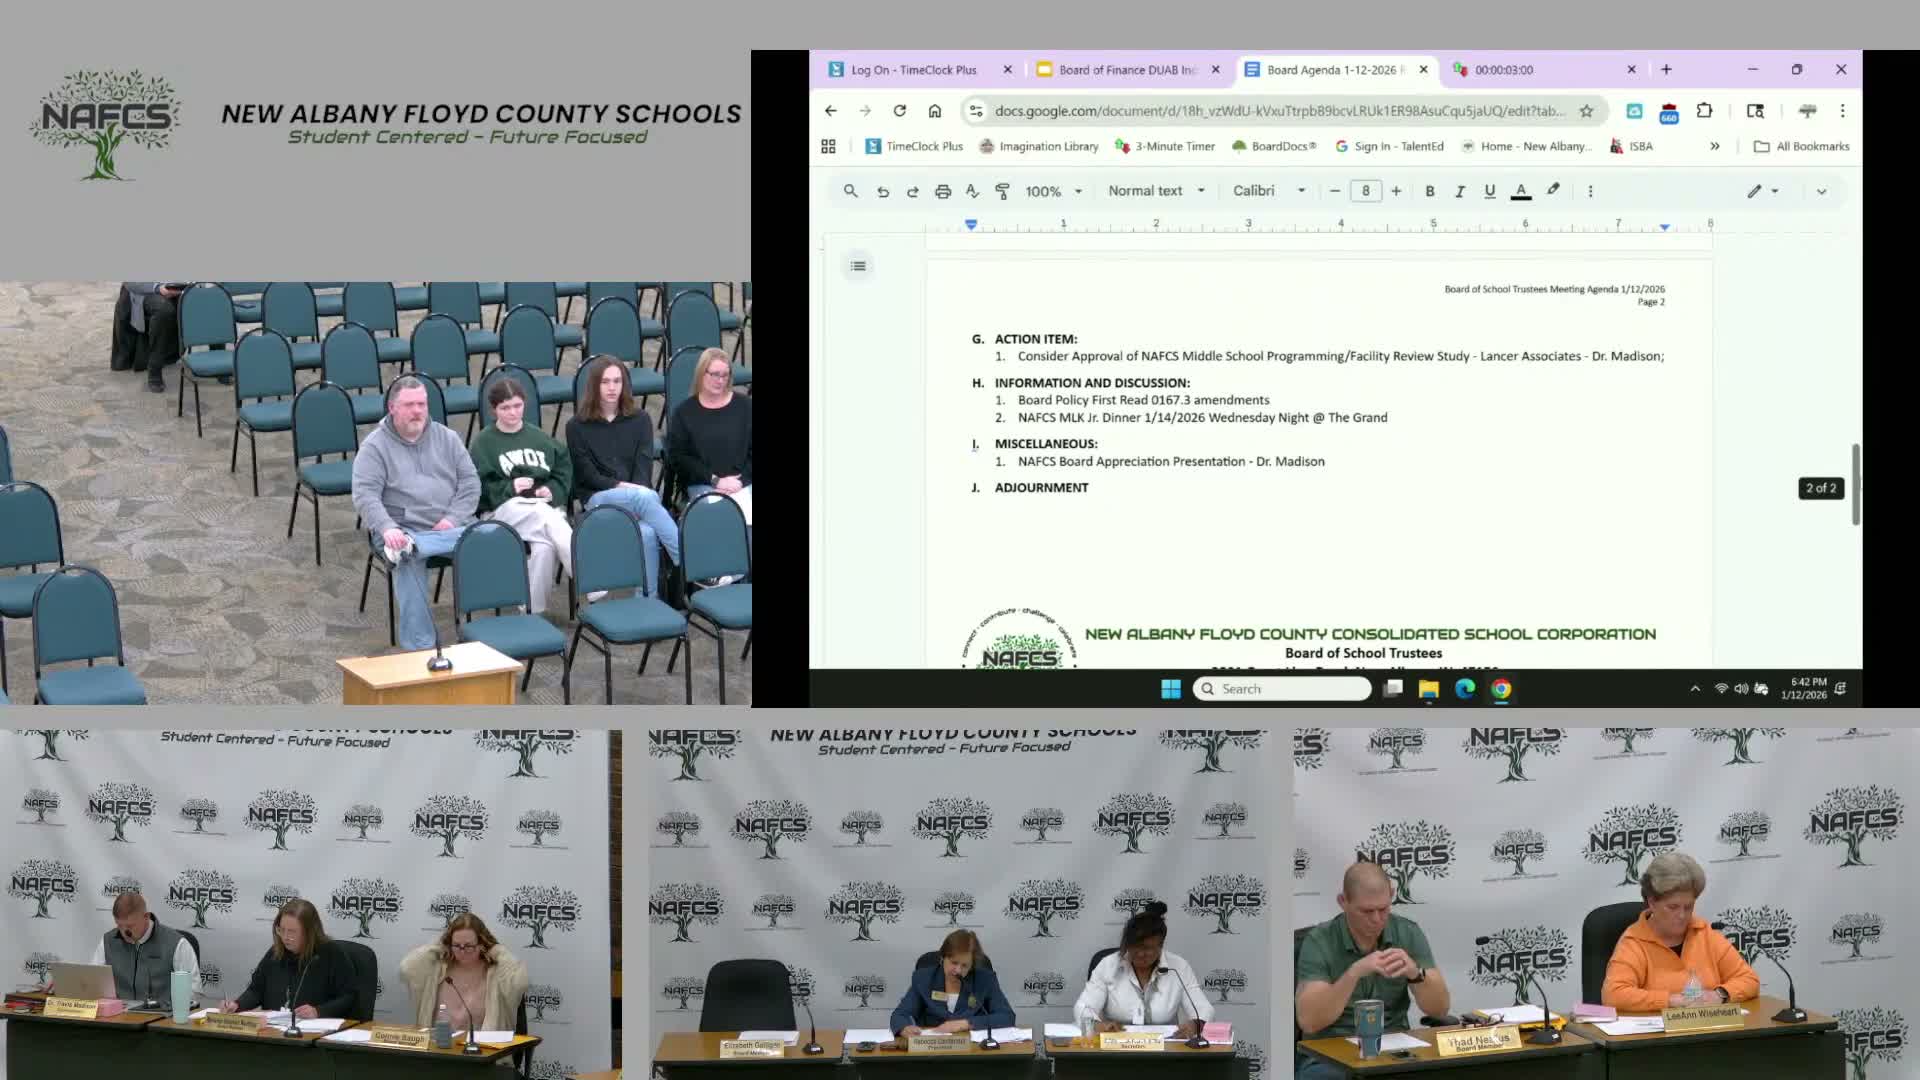Click the undo arrow in Docs toolbar
The width and height of the screenshot is (1920, 1080).
(882, 191)
